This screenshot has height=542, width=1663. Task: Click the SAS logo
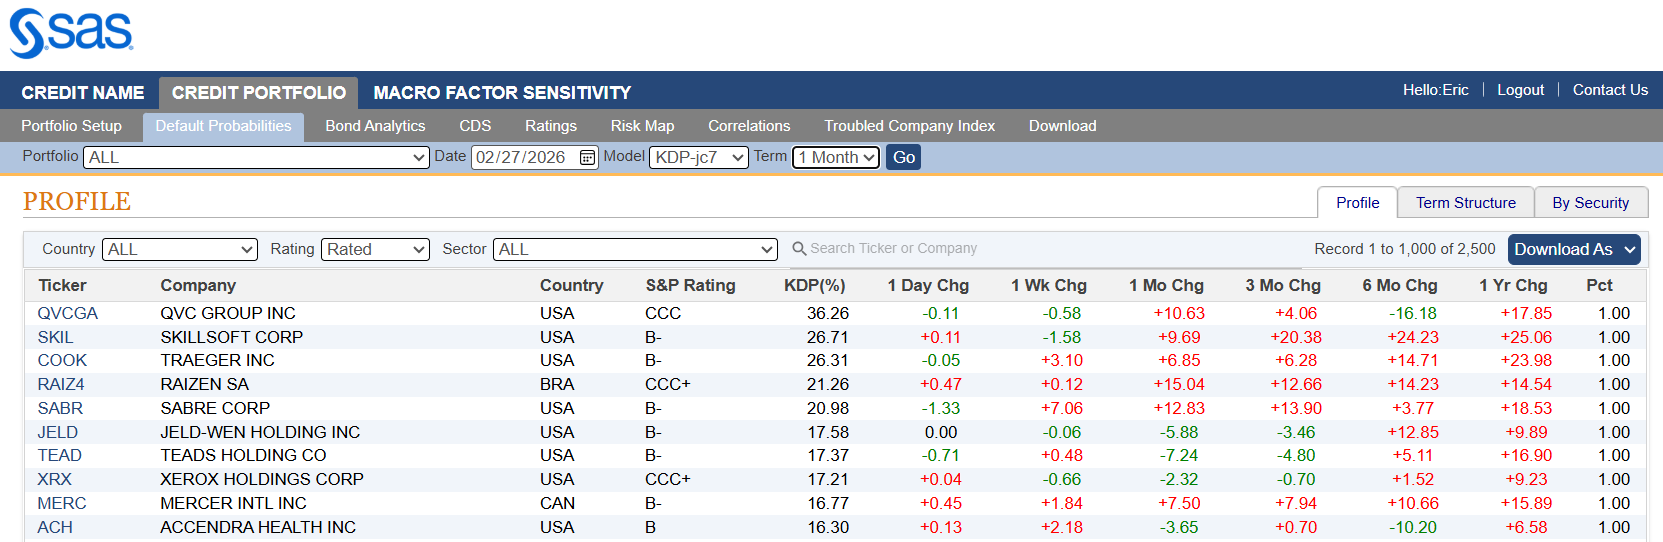71,33
